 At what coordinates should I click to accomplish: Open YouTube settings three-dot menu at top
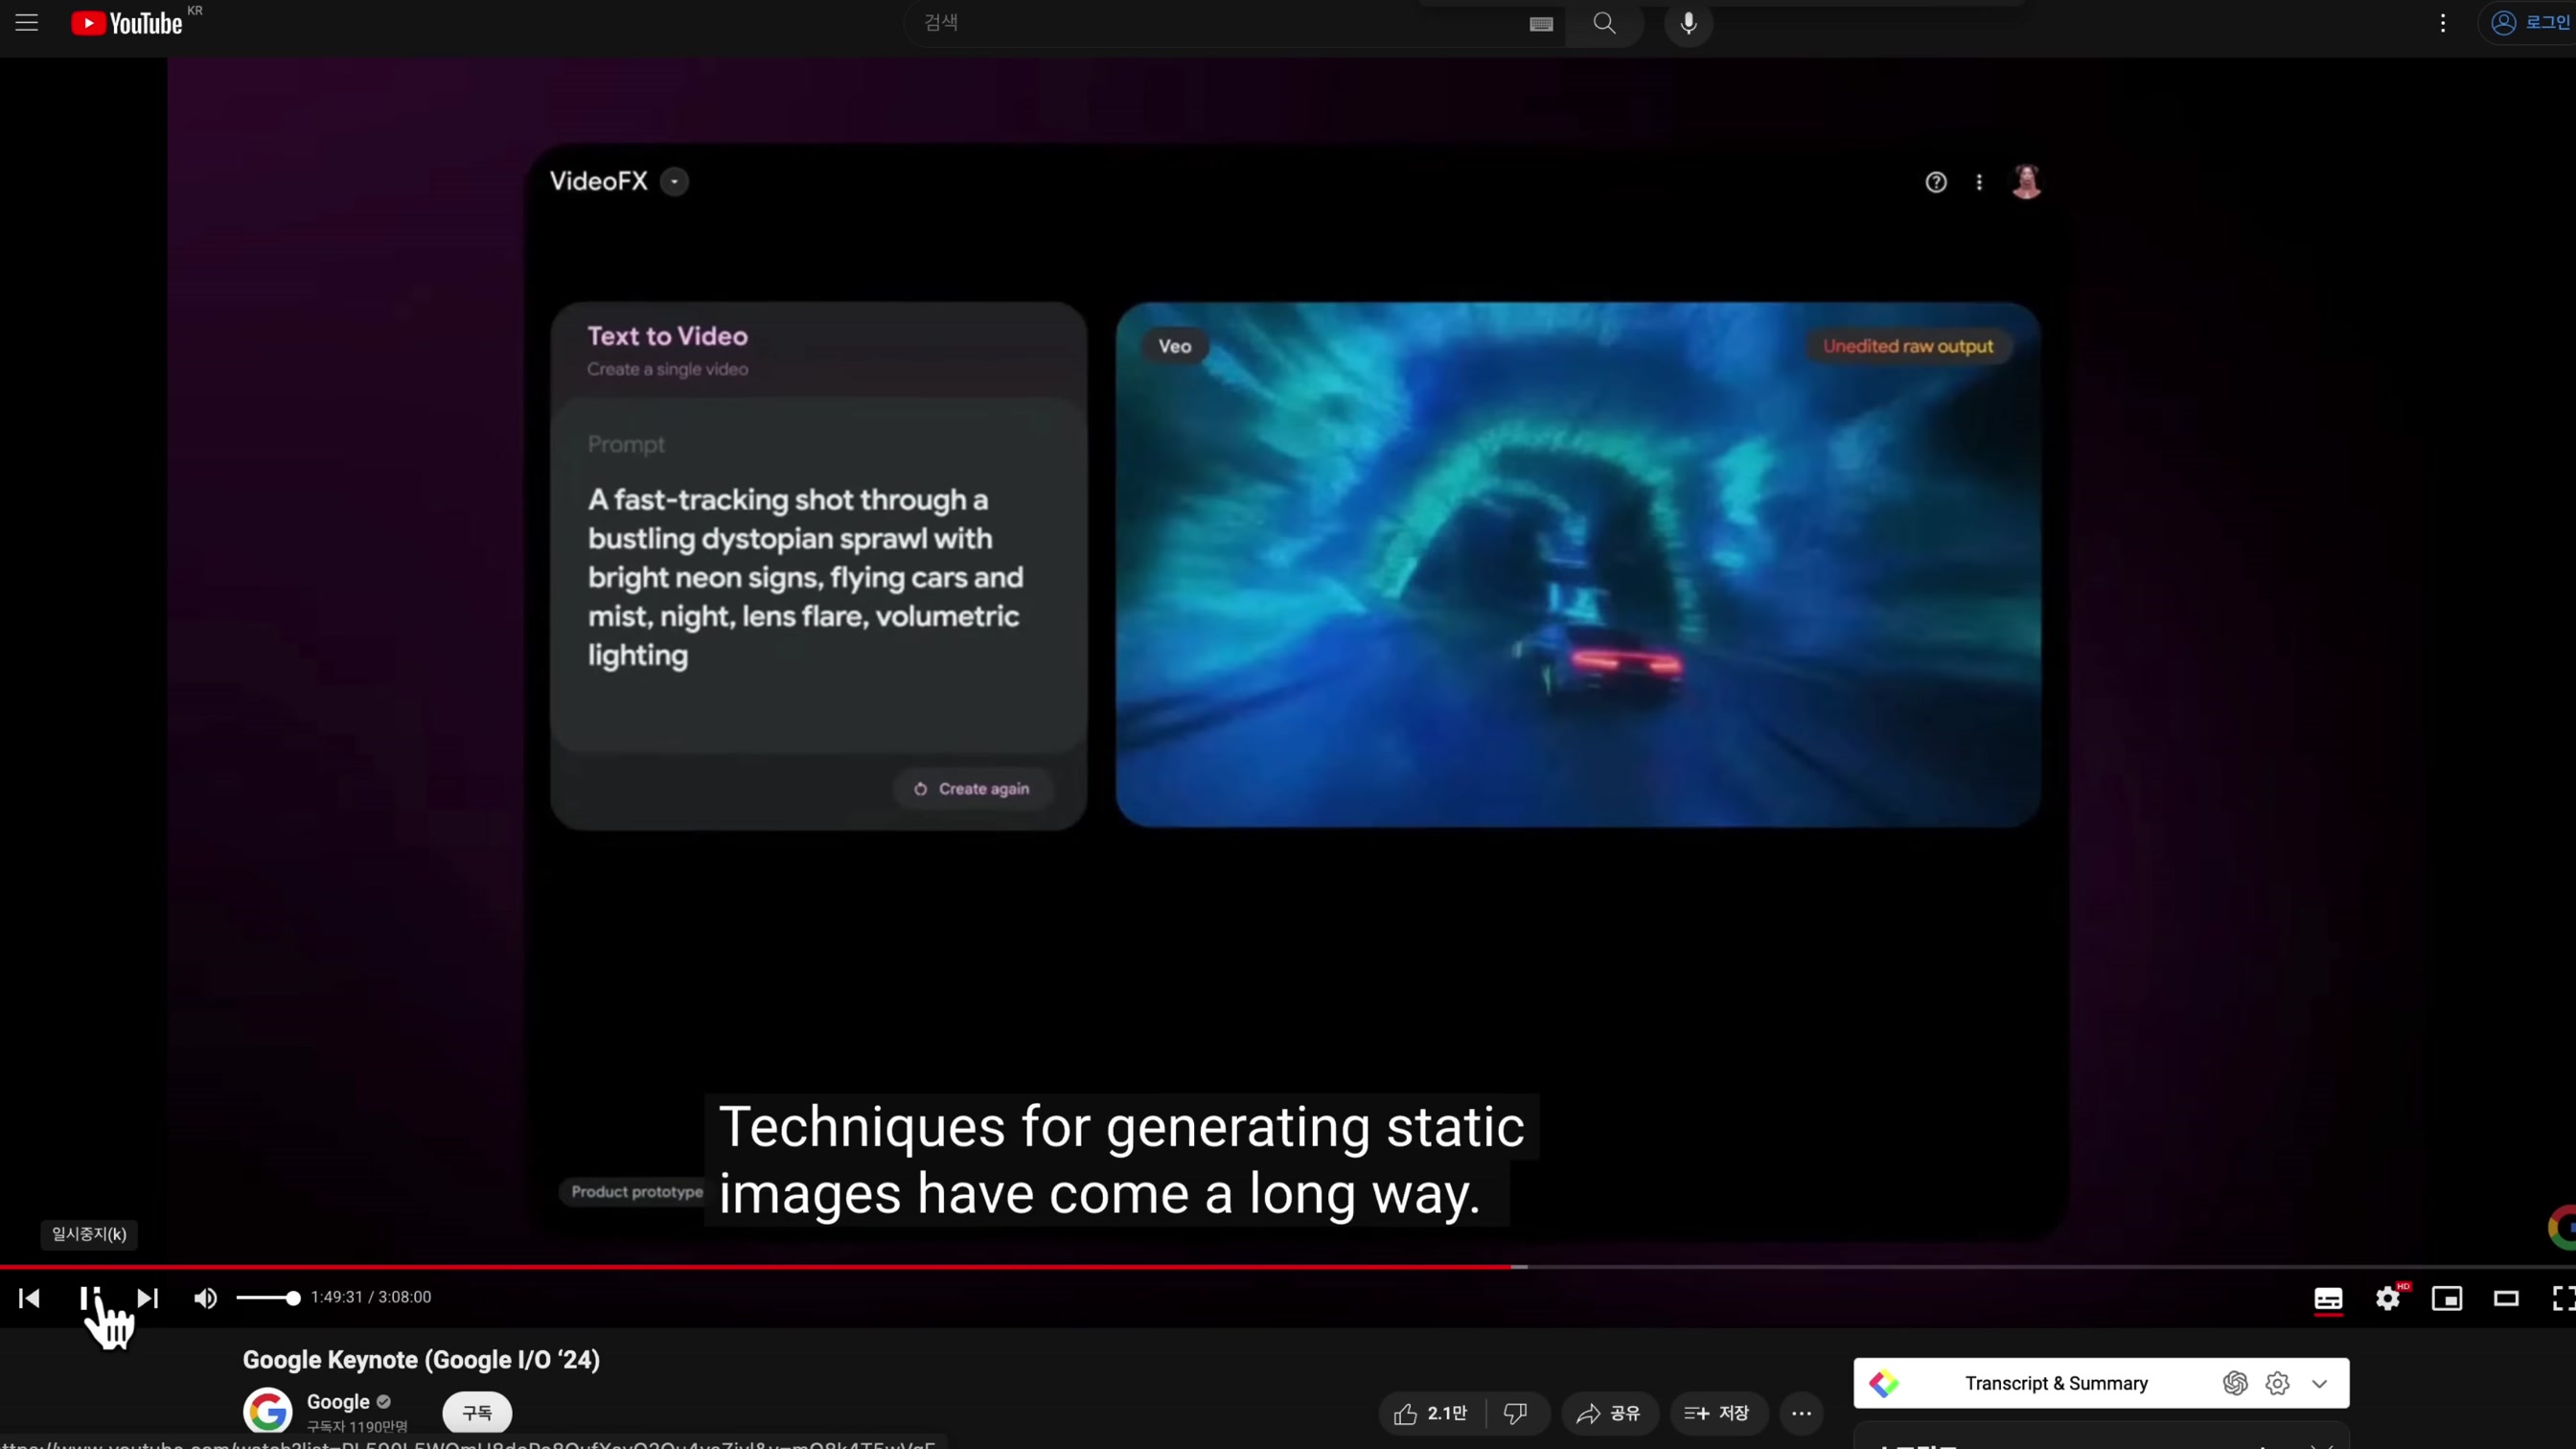pos(2443,22)
